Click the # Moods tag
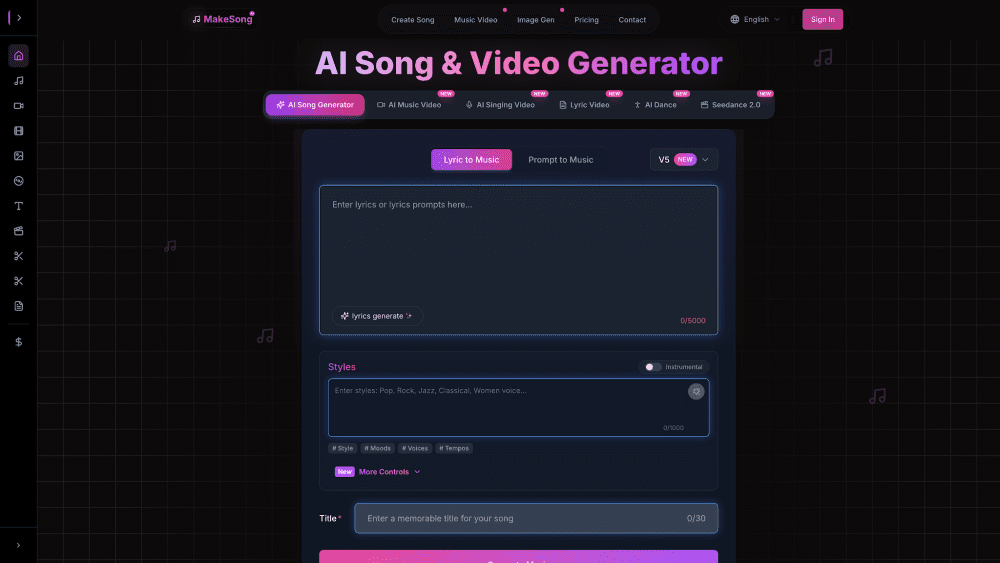1000x563 pixels. (x=378, y=448)
